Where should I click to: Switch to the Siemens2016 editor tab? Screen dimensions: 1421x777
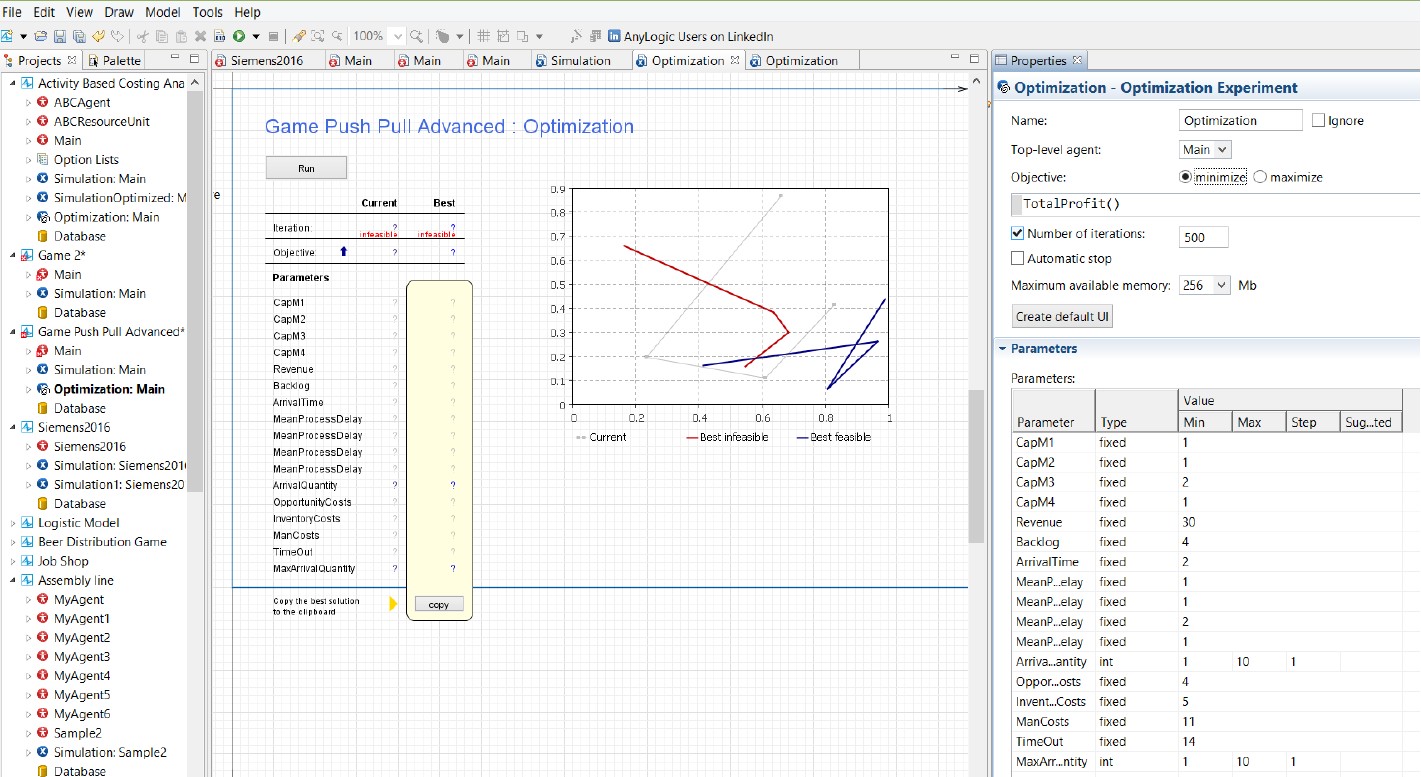(265, 61)
